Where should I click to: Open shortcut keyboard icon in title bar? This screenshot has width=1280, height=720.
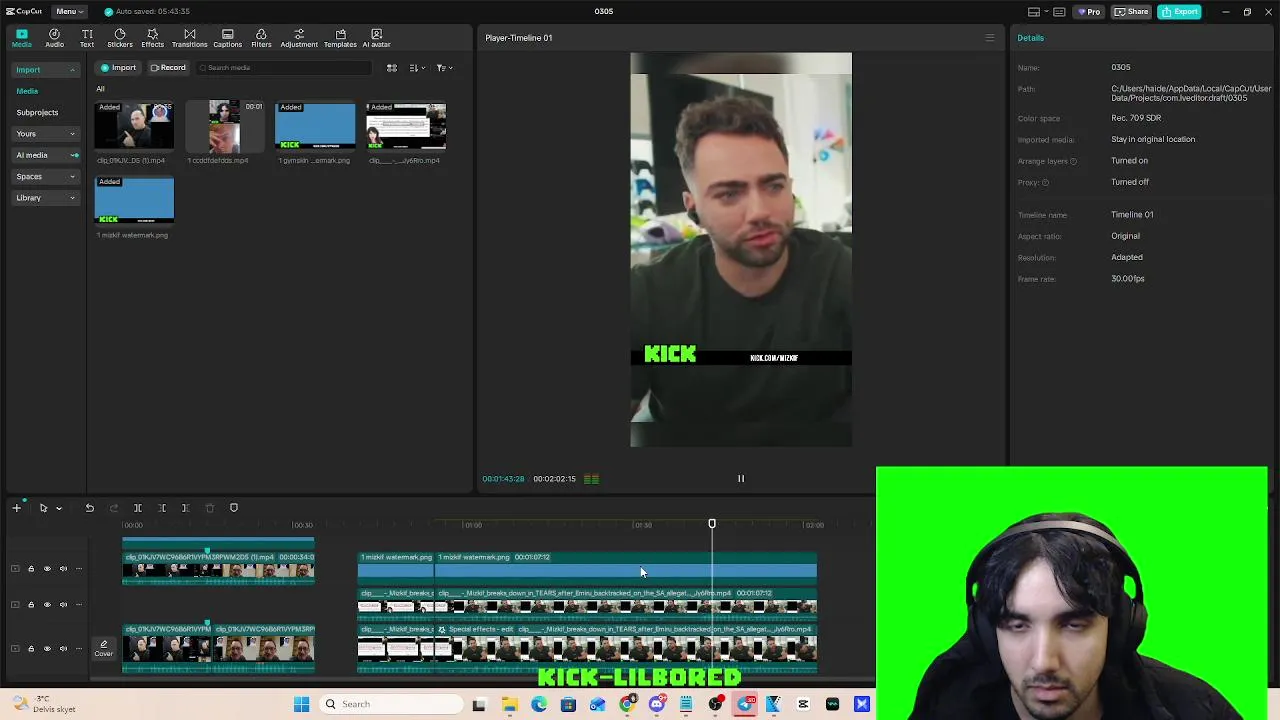(x=1059, y=12)
